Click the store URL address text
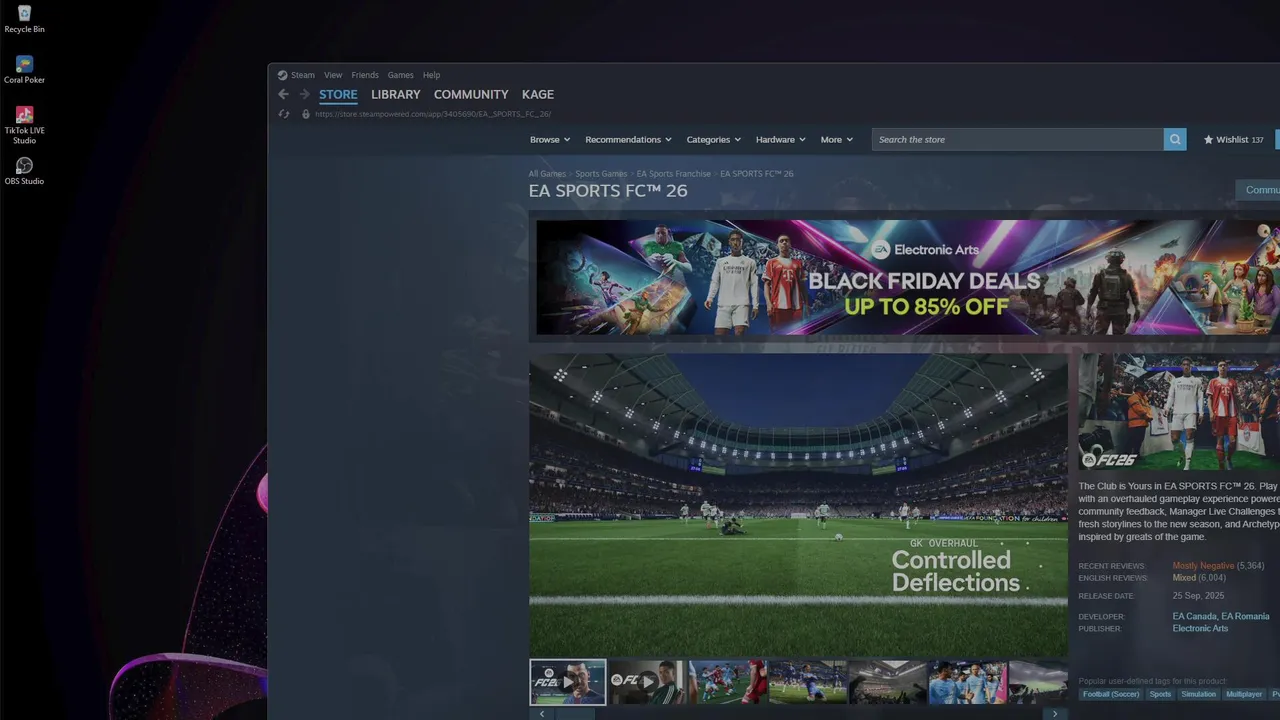 point(433,114)
